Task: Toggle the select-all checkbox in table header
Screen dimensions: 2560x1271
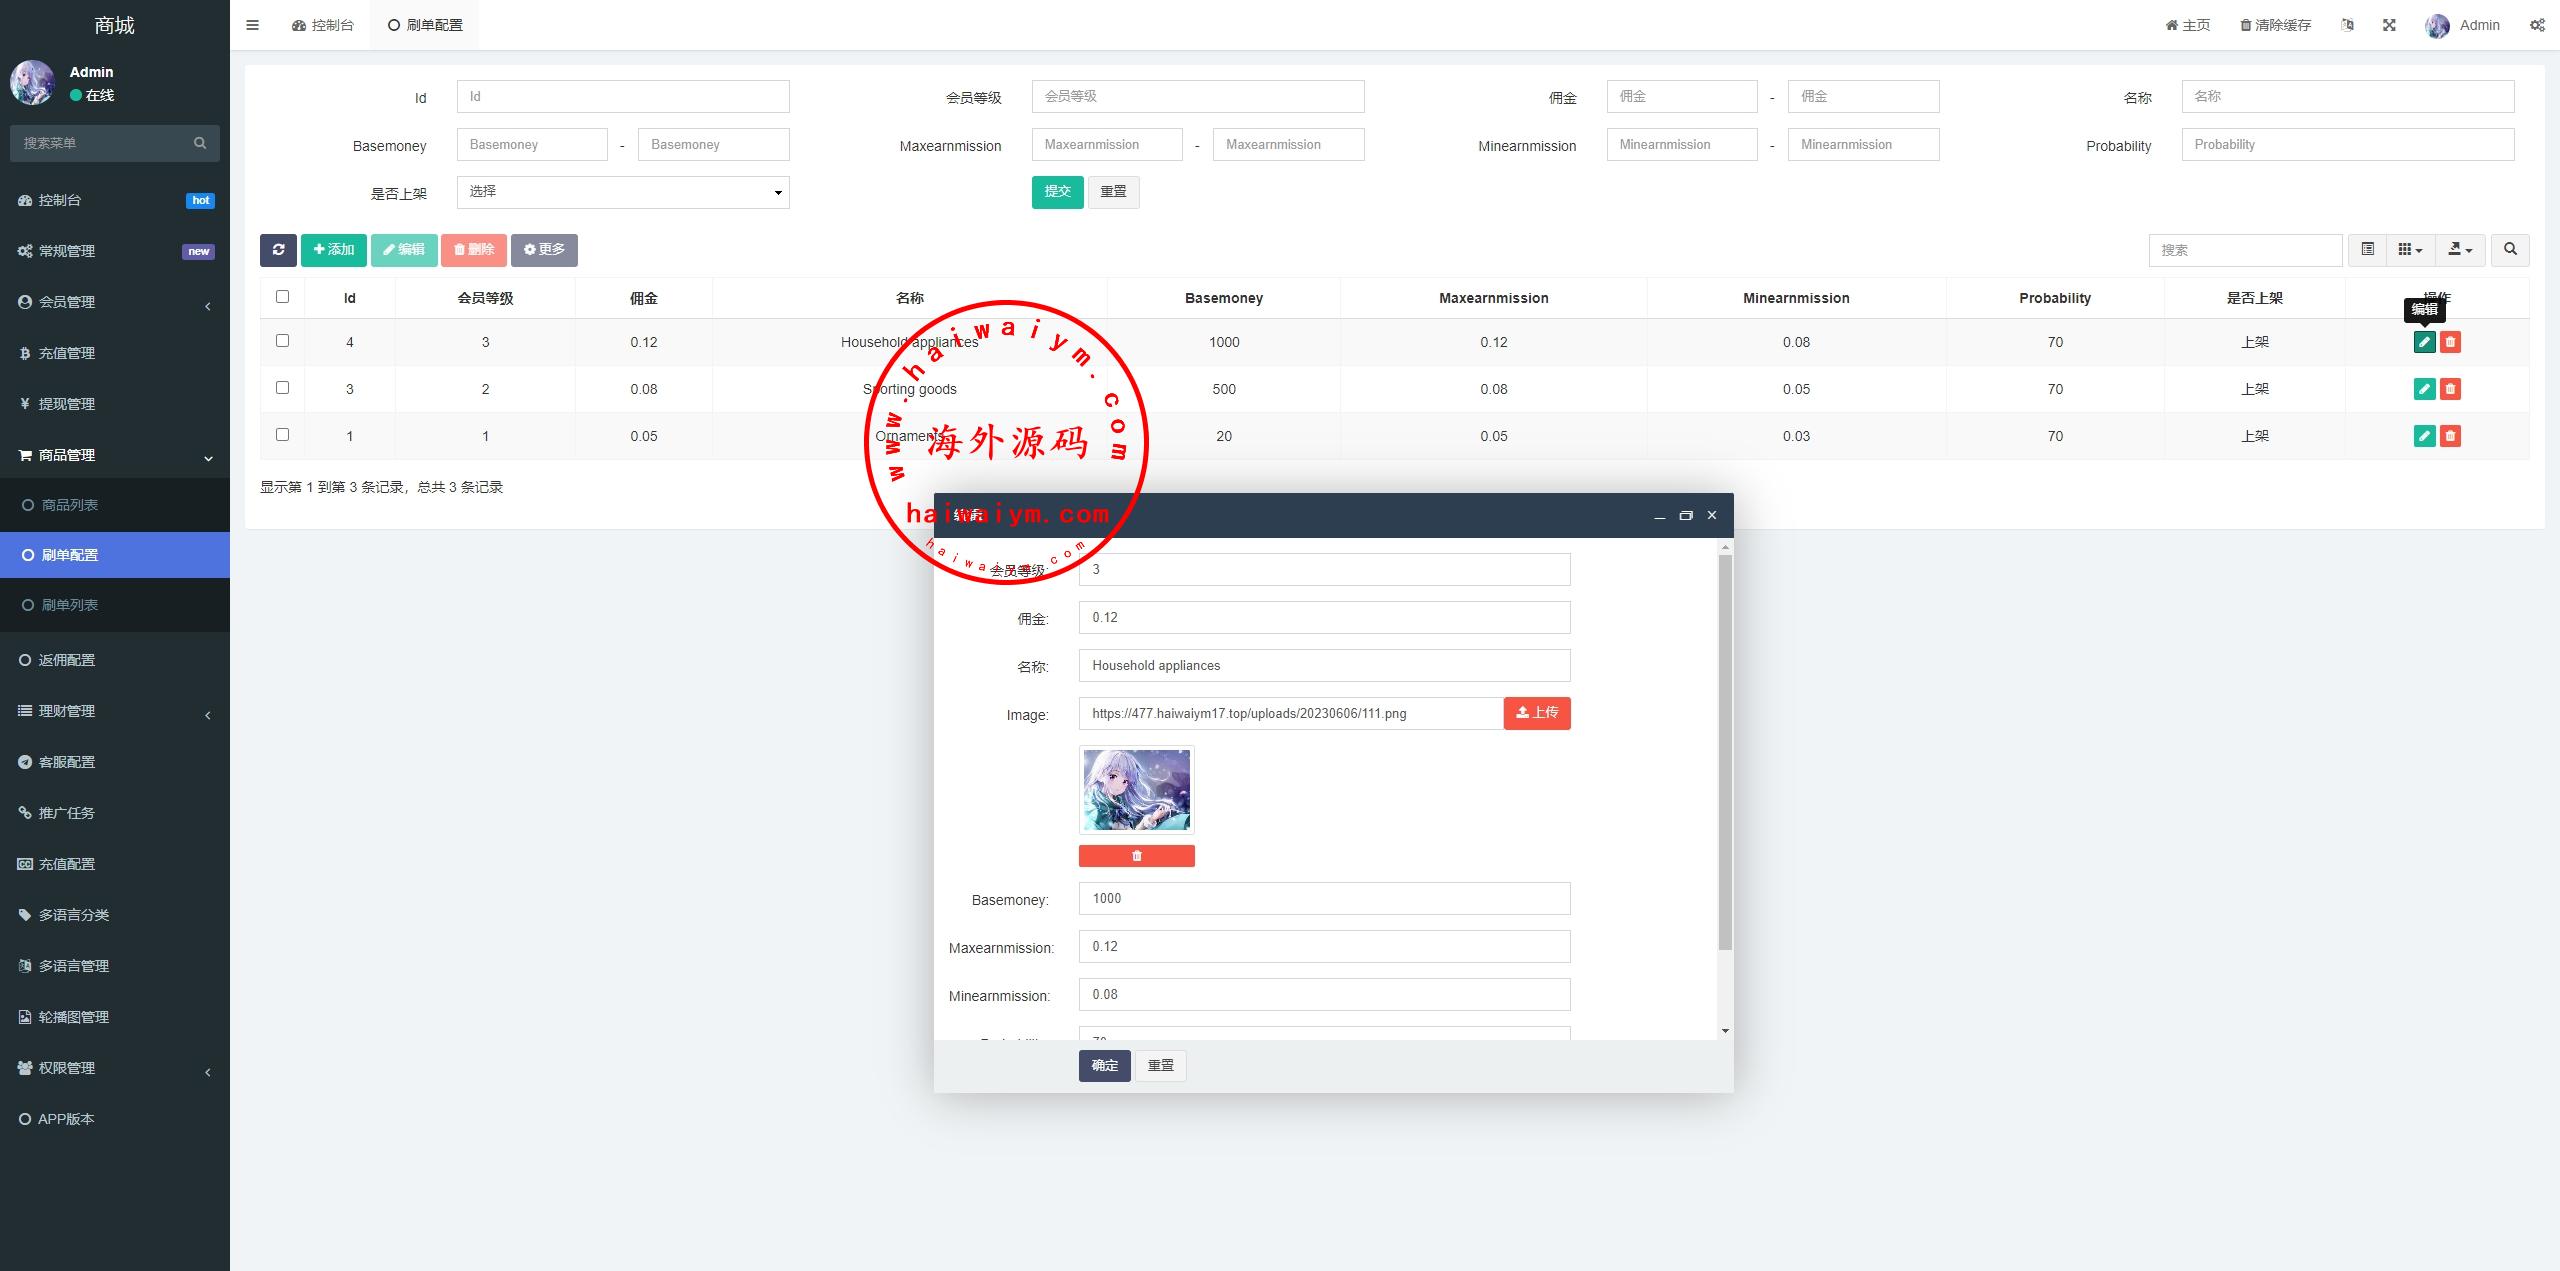Action: click(x=282, y=297)
